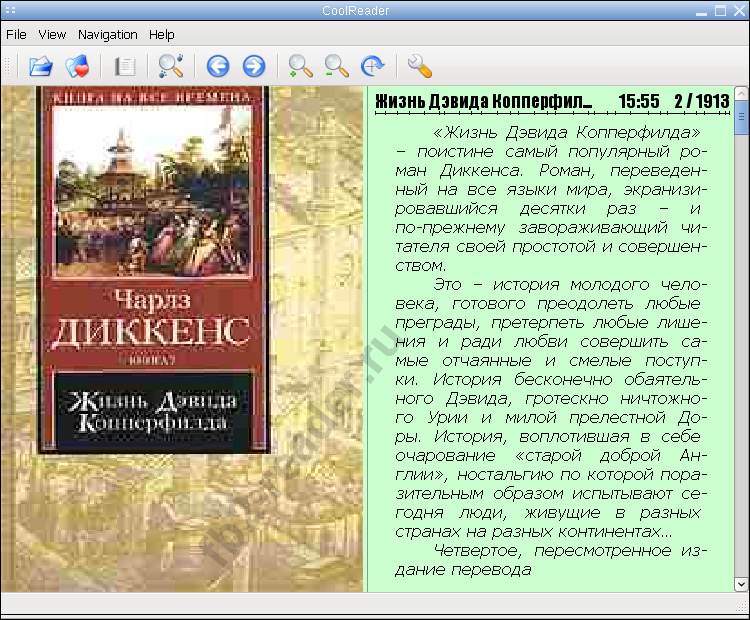Screen dimensions: 750x620
Task: Open the Help menu
Action: coord(162,34)
